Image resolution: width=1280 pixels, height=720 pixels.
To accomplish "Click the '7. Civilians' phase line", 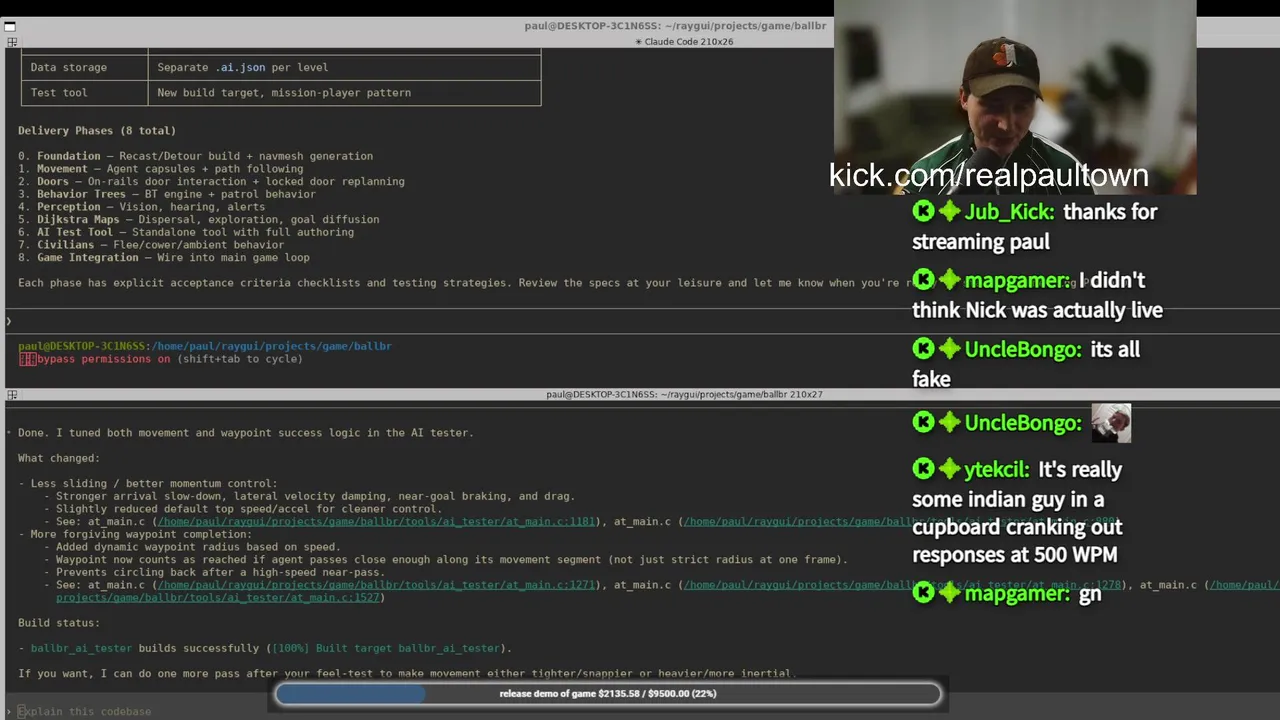I will pyautogui.click(x=151, y=245).
